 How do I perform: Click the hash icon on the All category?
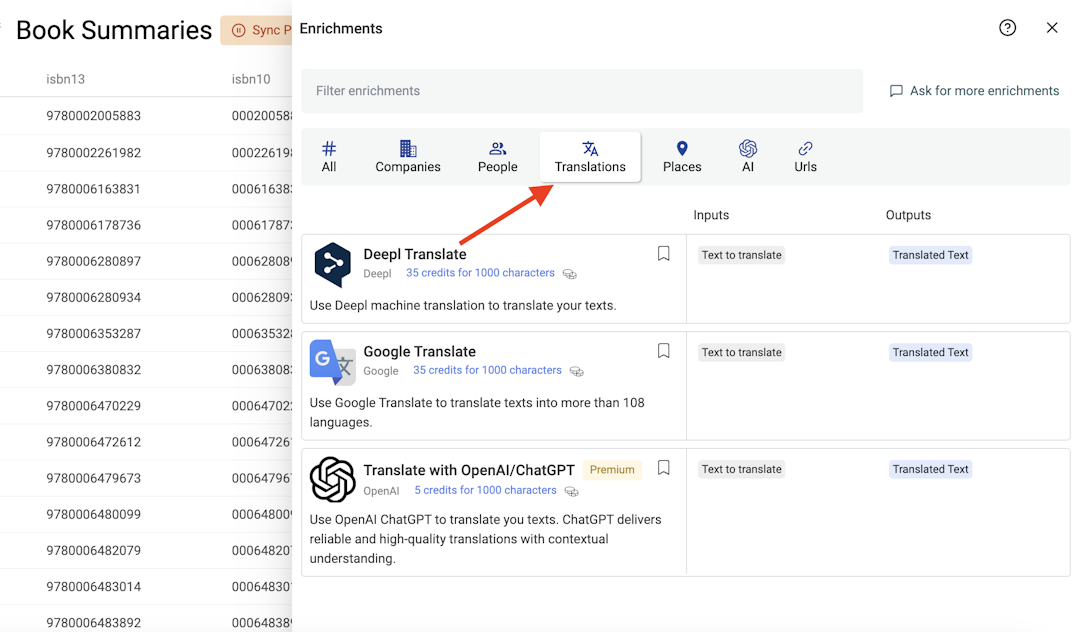(329, 146)
